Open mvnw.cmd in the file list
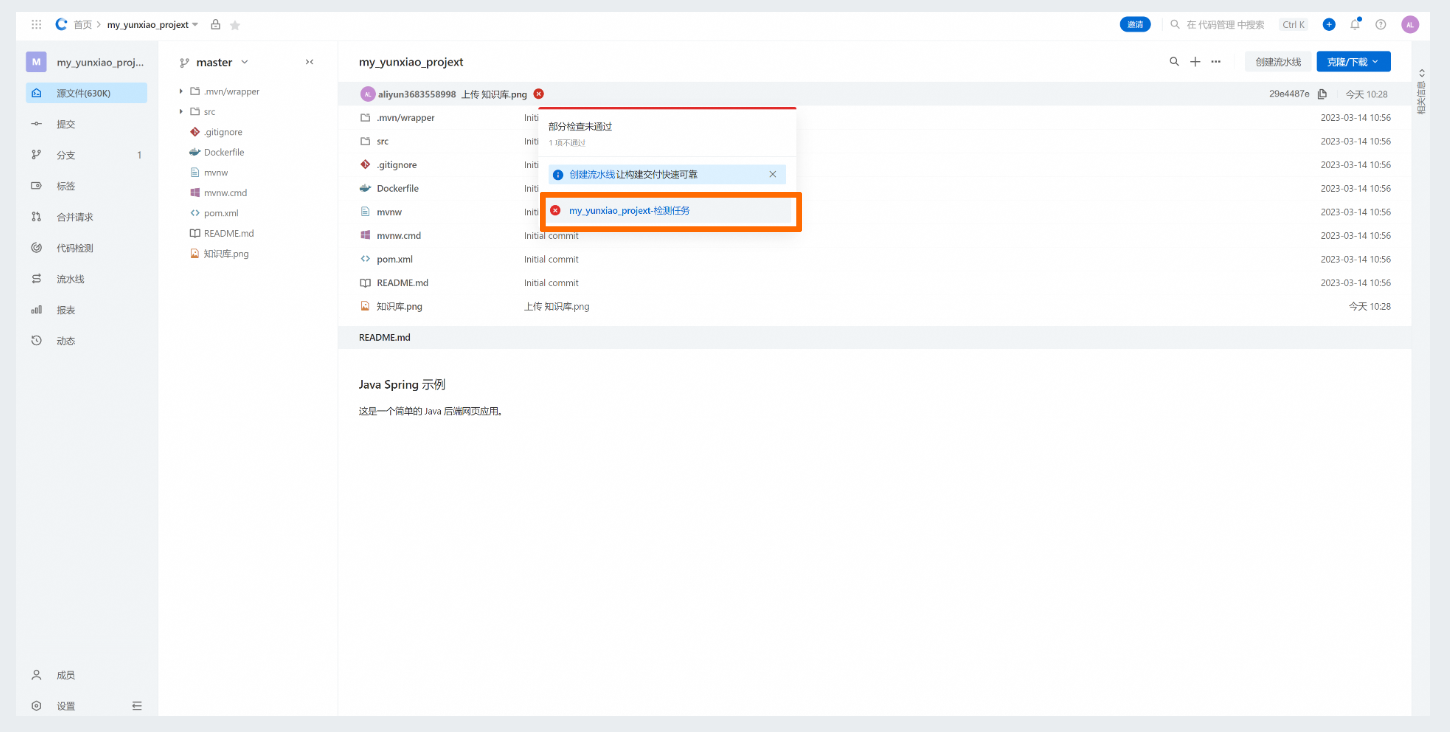Viewport: 1450px width, 732px height. [x=399, y=235]
